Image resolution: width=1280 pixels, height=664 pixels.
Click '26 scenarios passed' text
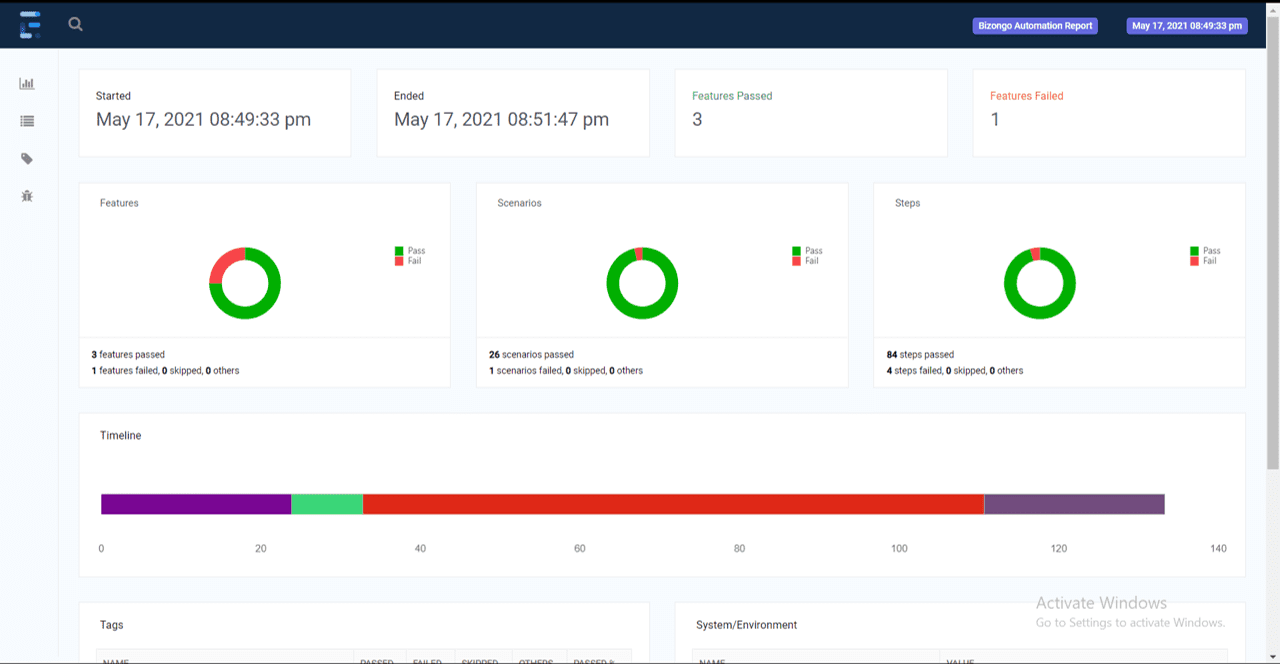pyautogui.click(x=531, y=355)
